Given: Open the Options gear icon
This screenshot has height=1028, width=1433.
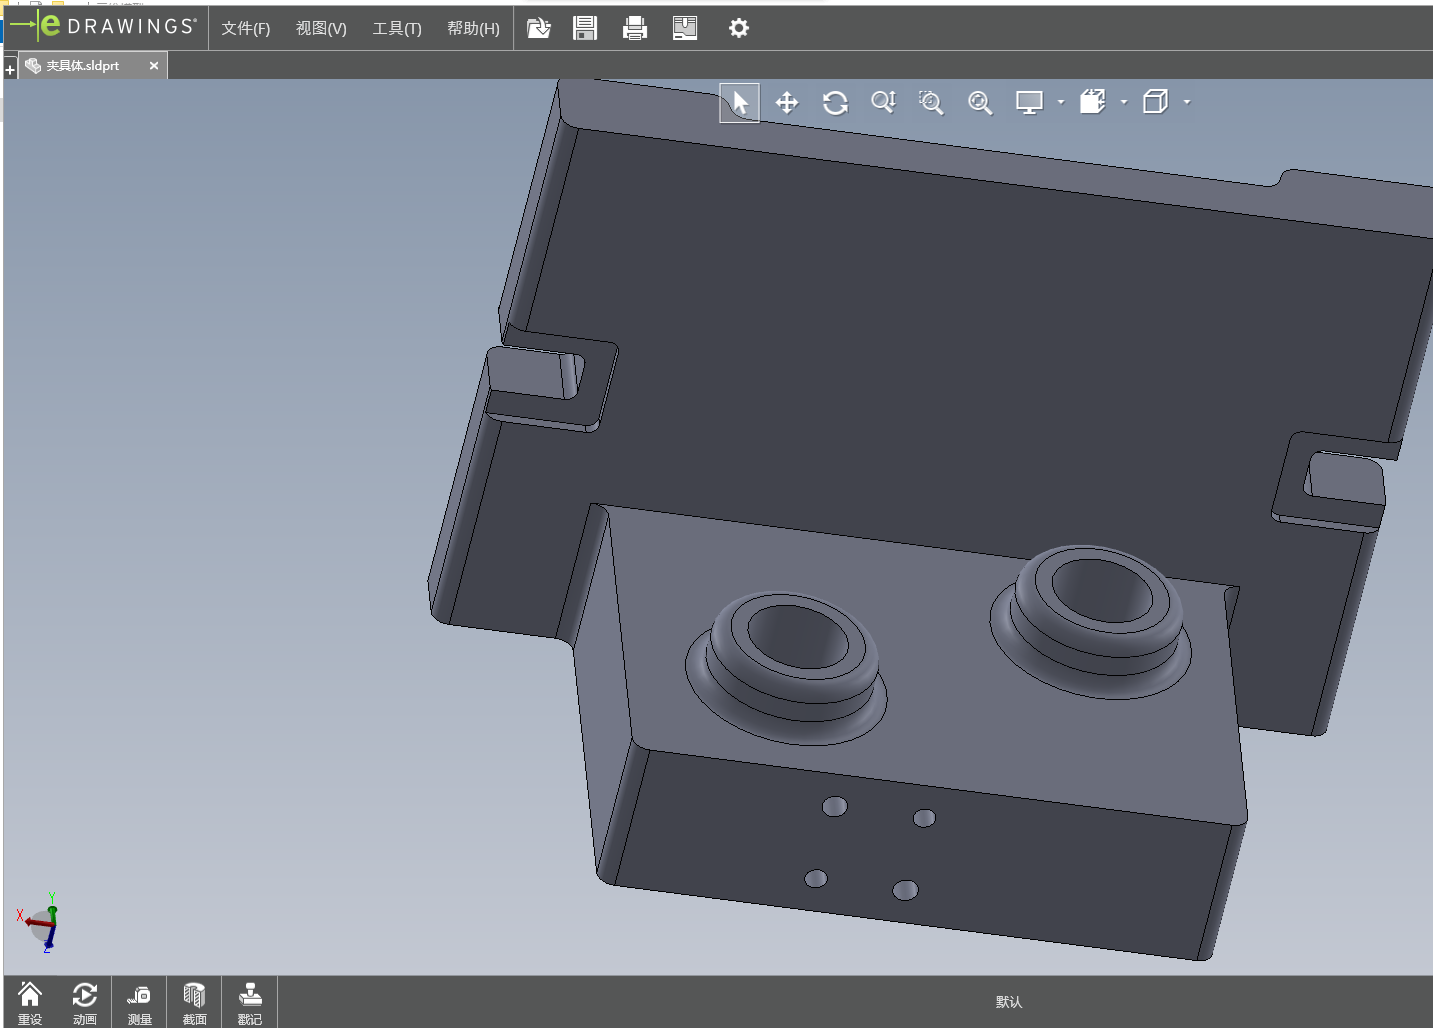Looking at the screenshot, I should (739, 28).
